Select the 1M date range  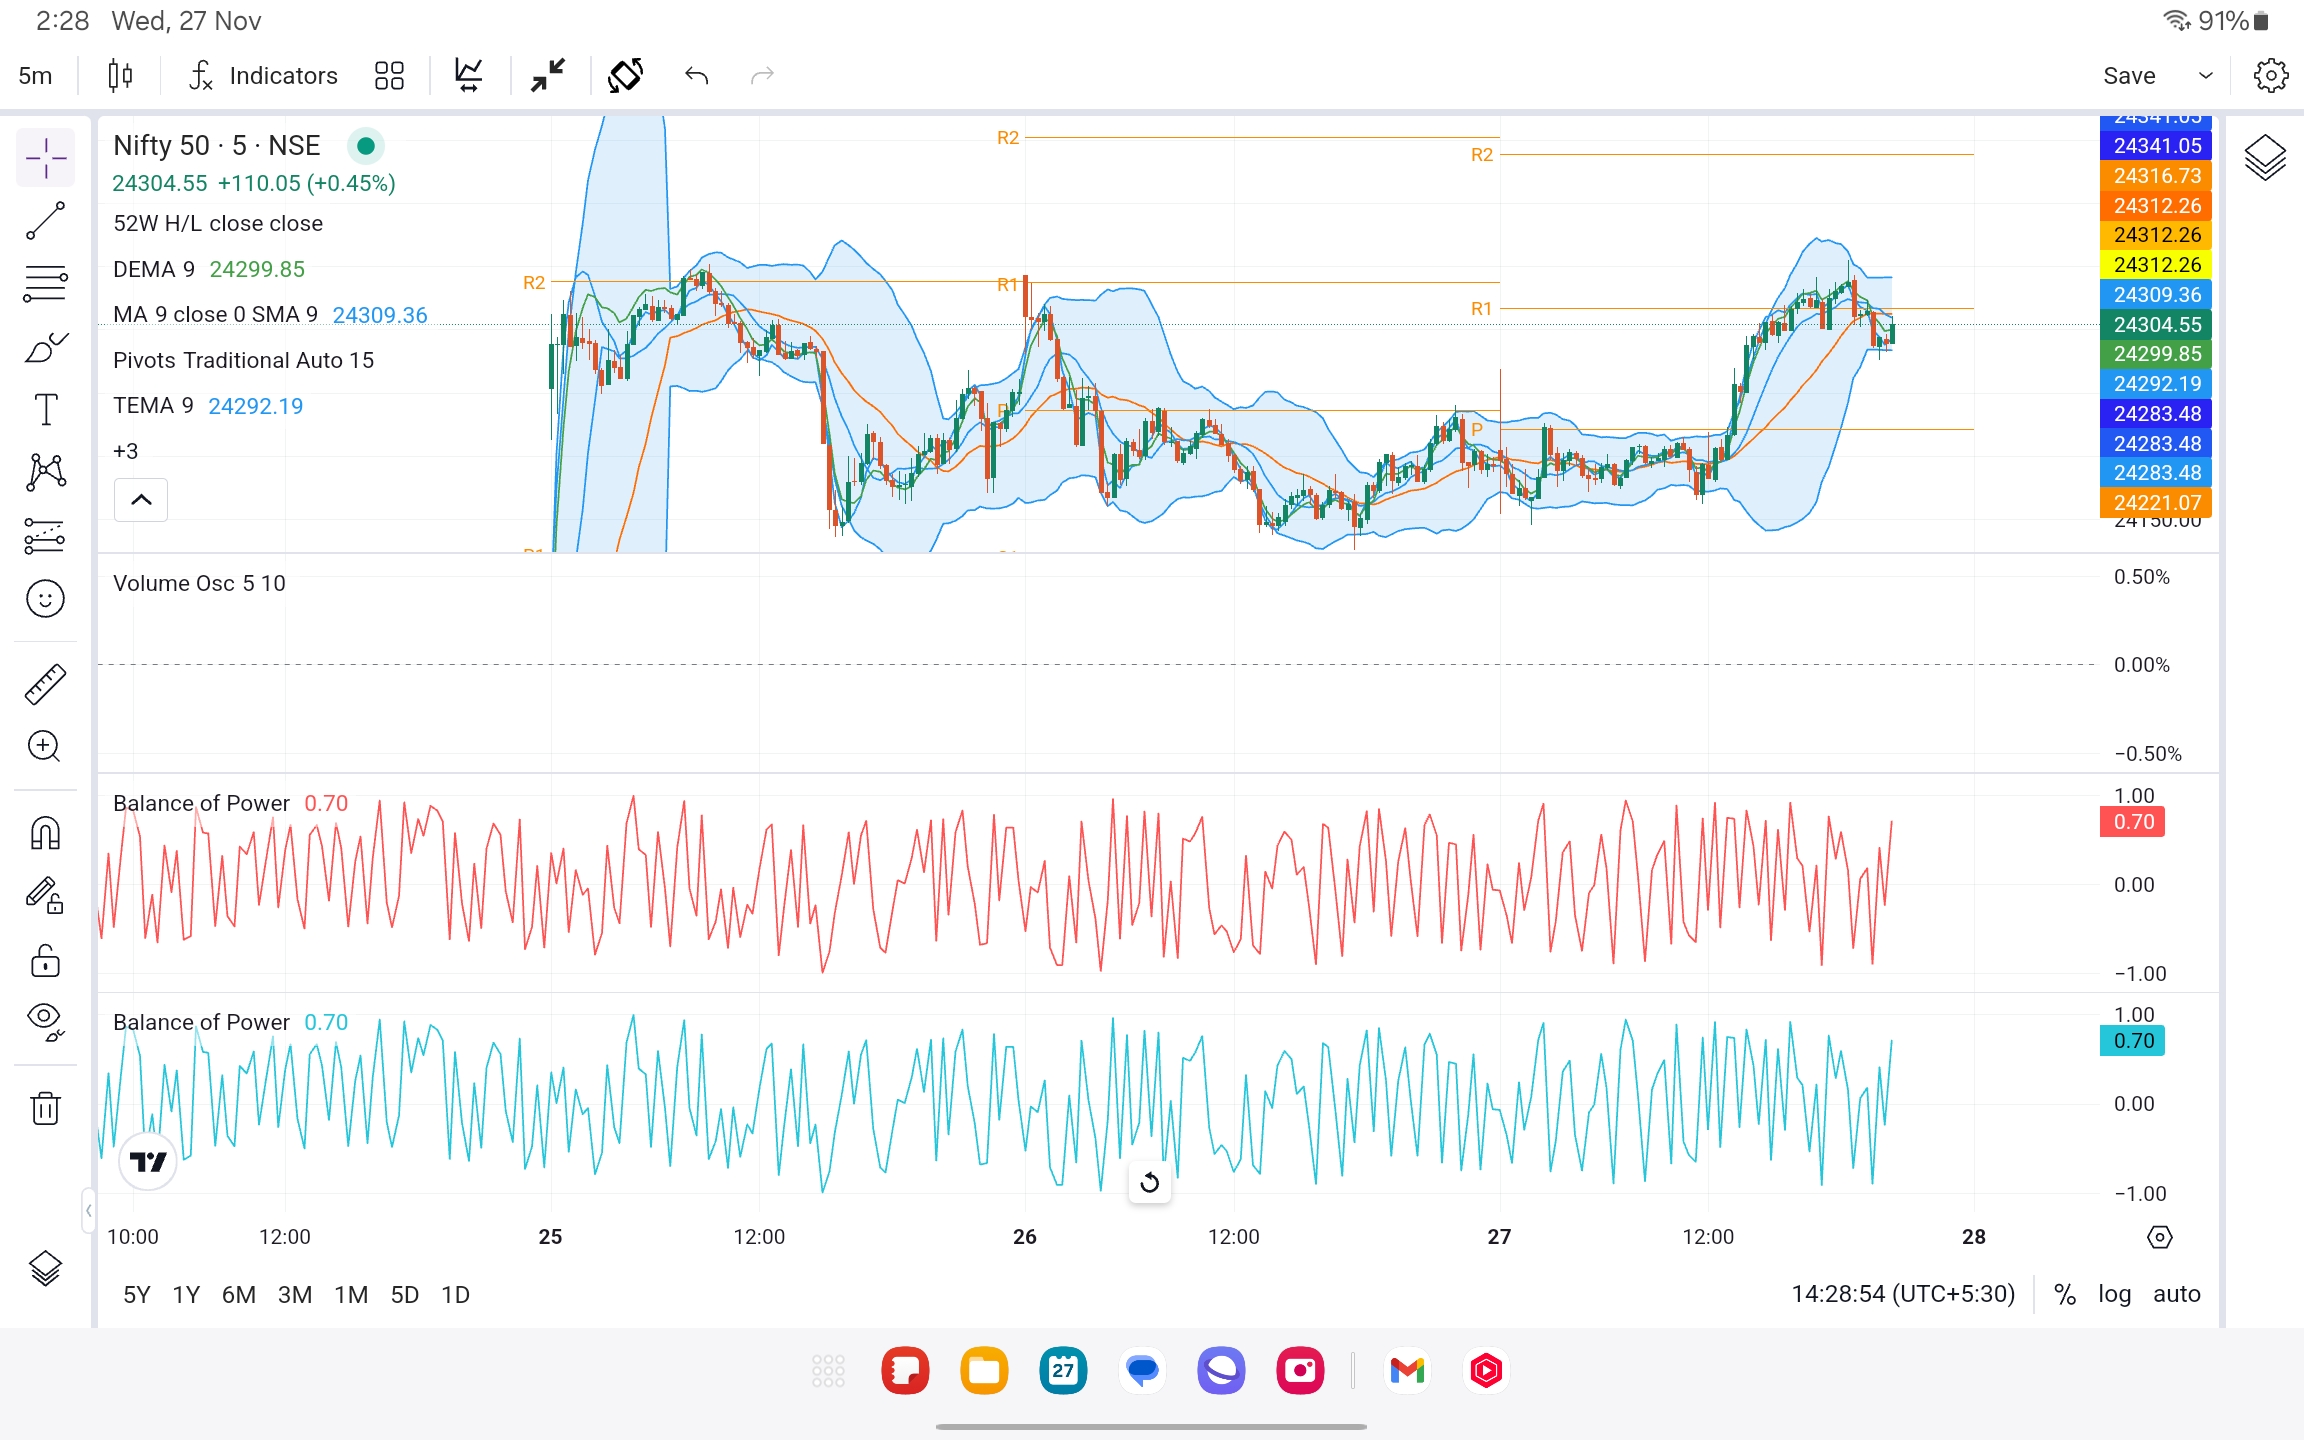pyautogui.click(x=351, y=1294)
